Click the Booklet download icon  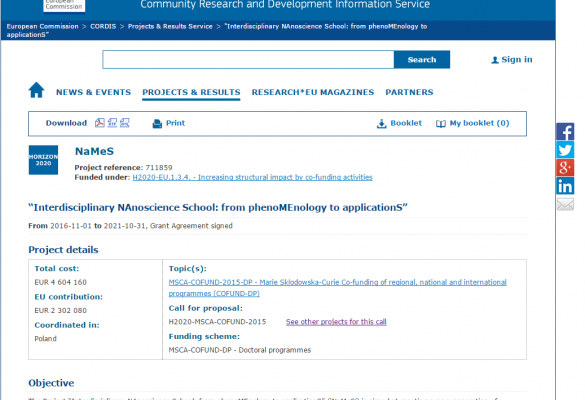click(x=381, y=124)
